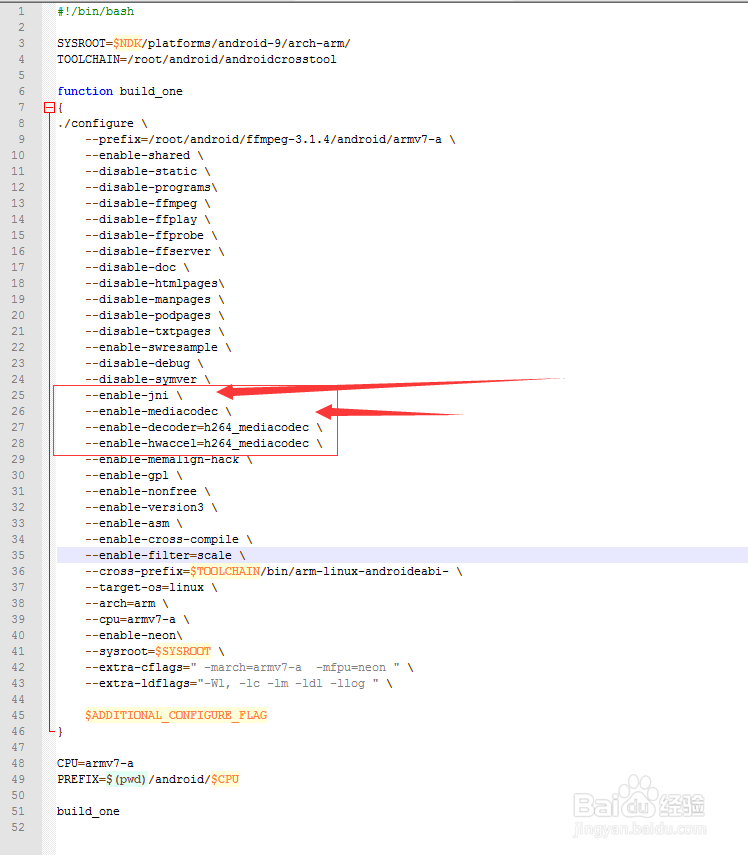
Task: Click the TOOLCHAIN=/root/android/androidcrosstool line
Action: [x=197, y=59]
